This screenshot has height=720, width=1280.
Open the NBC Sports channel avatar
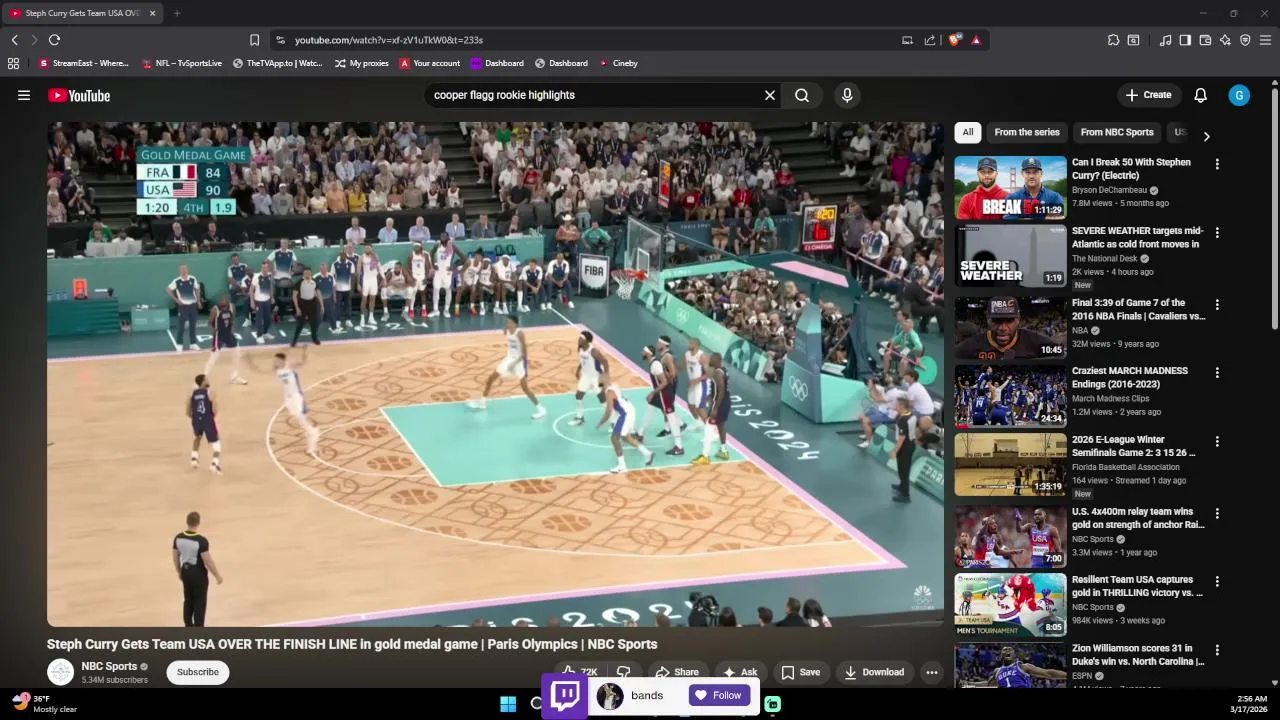61,672
